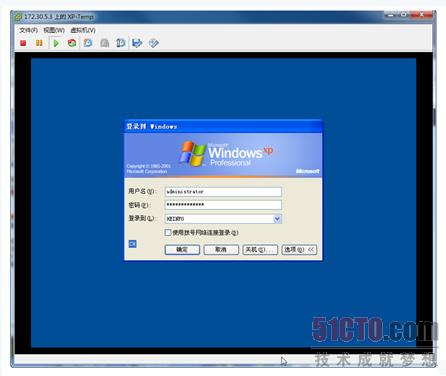Click the 用户名 username input field
This screenshot has width=446, height=376.
223,192
